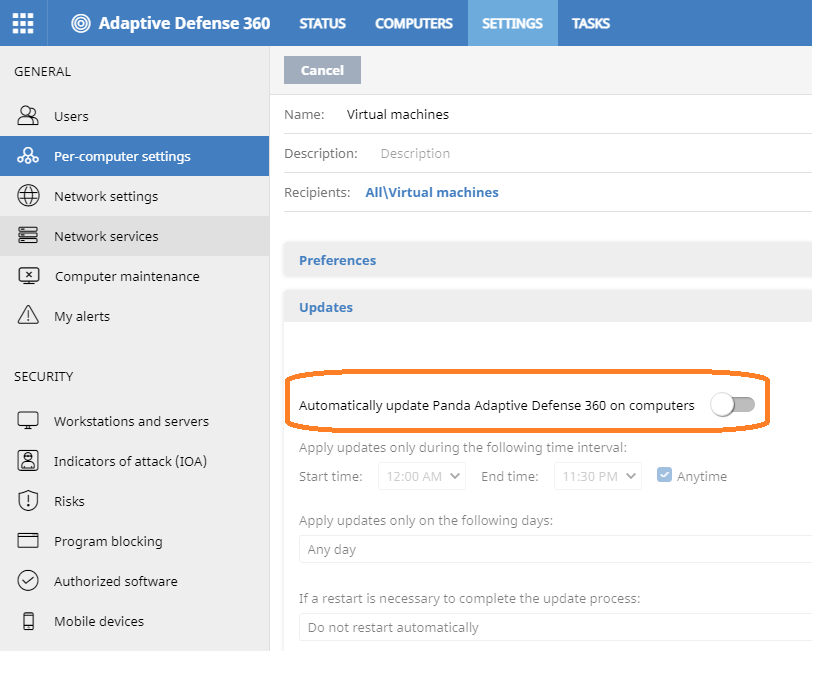Open Indicators of attack (IOA) settings
Viewport: 817px width, 699px height.
[x=134, y=461]
